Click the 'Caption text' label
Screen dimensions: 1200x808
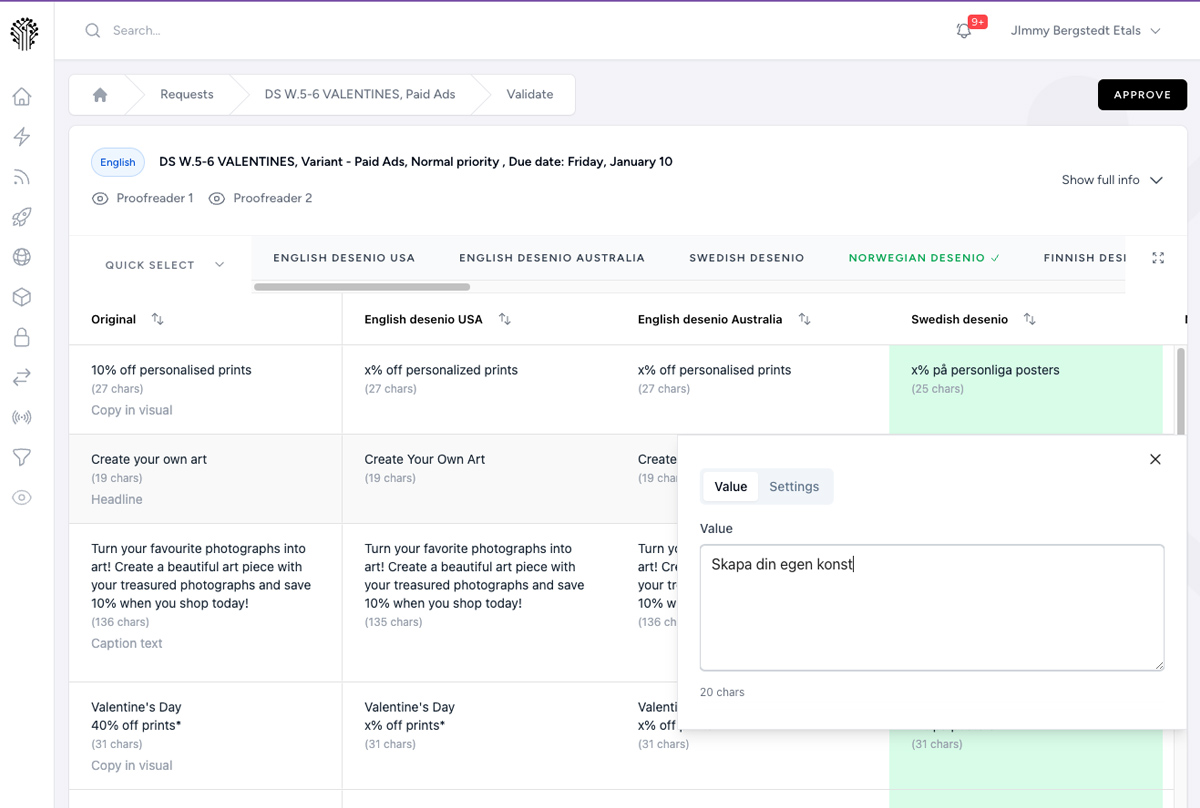127,644
